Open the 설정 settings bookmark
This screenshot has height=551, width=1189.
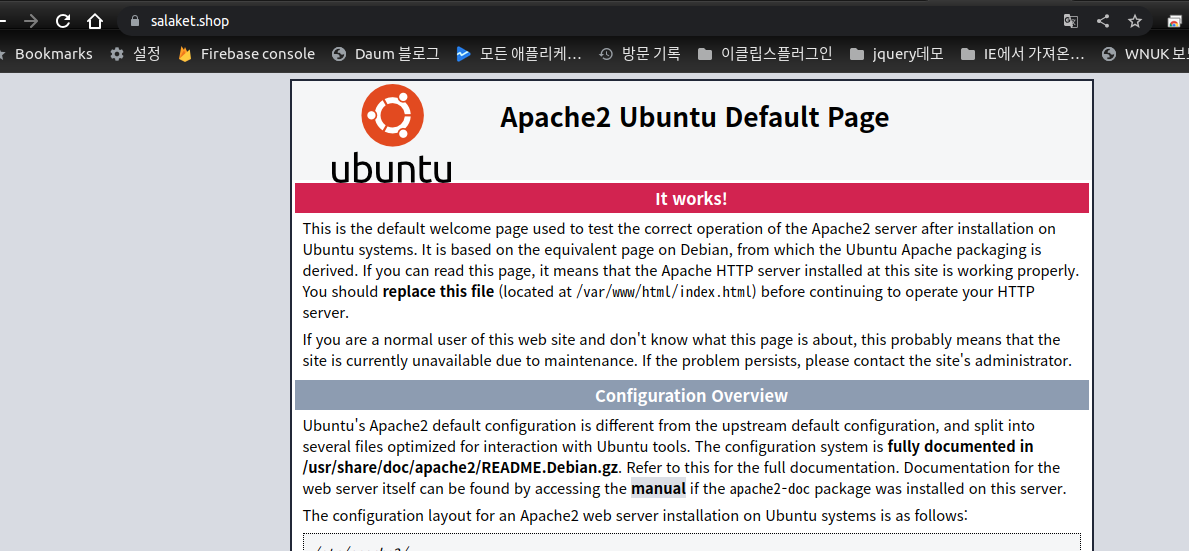[x=135, y=54]
